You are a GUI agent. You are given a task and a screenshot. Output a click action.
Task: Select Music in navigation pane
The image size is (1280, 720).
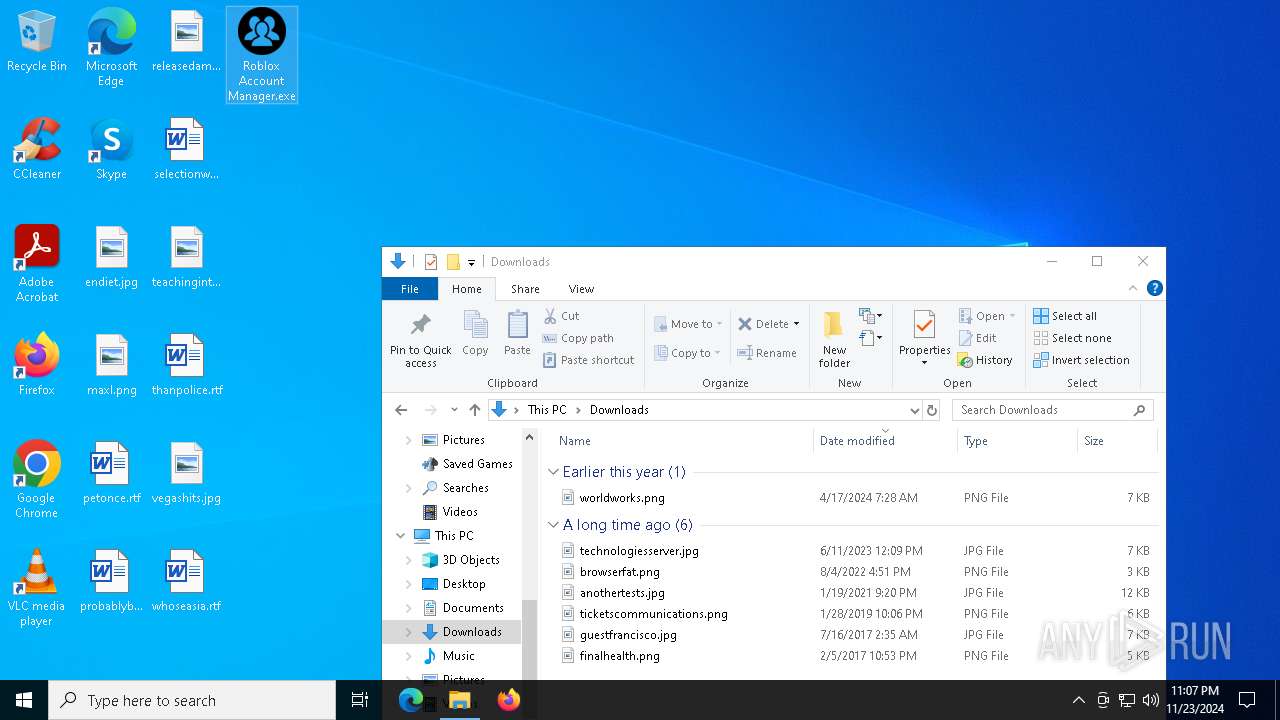[458, 656]
